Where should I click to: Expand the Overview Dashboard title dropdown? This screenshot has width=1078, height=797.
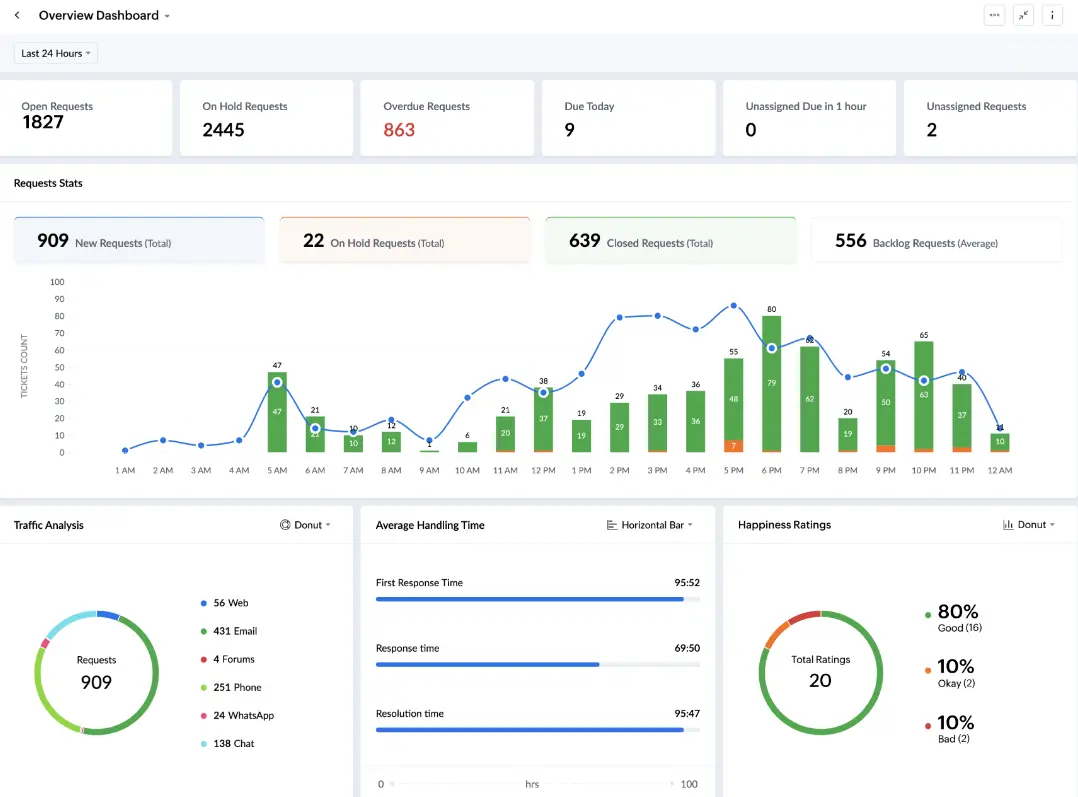pyautogui.click(x=166, y=15)
